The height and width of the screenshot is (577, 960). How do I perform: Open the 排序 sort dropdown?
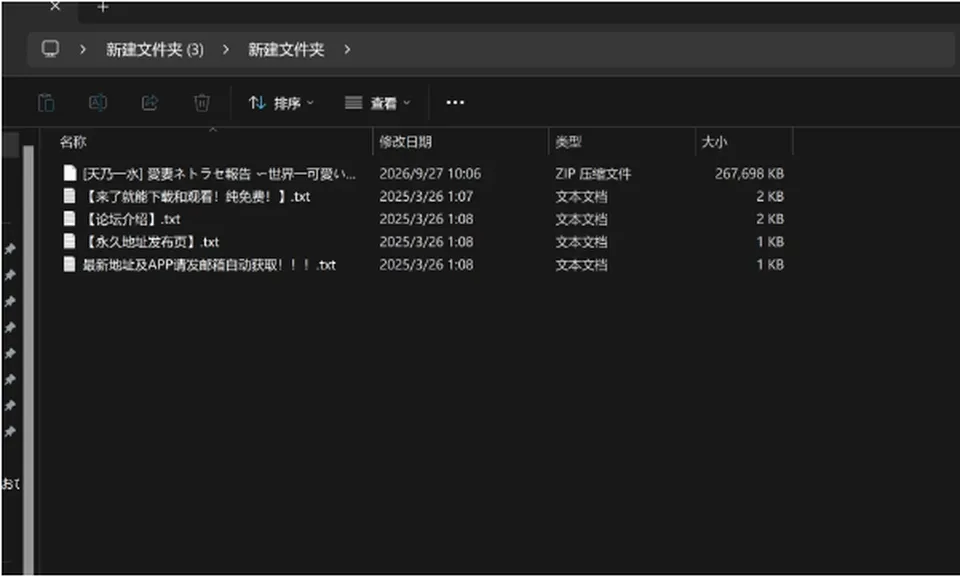(281, 103)
